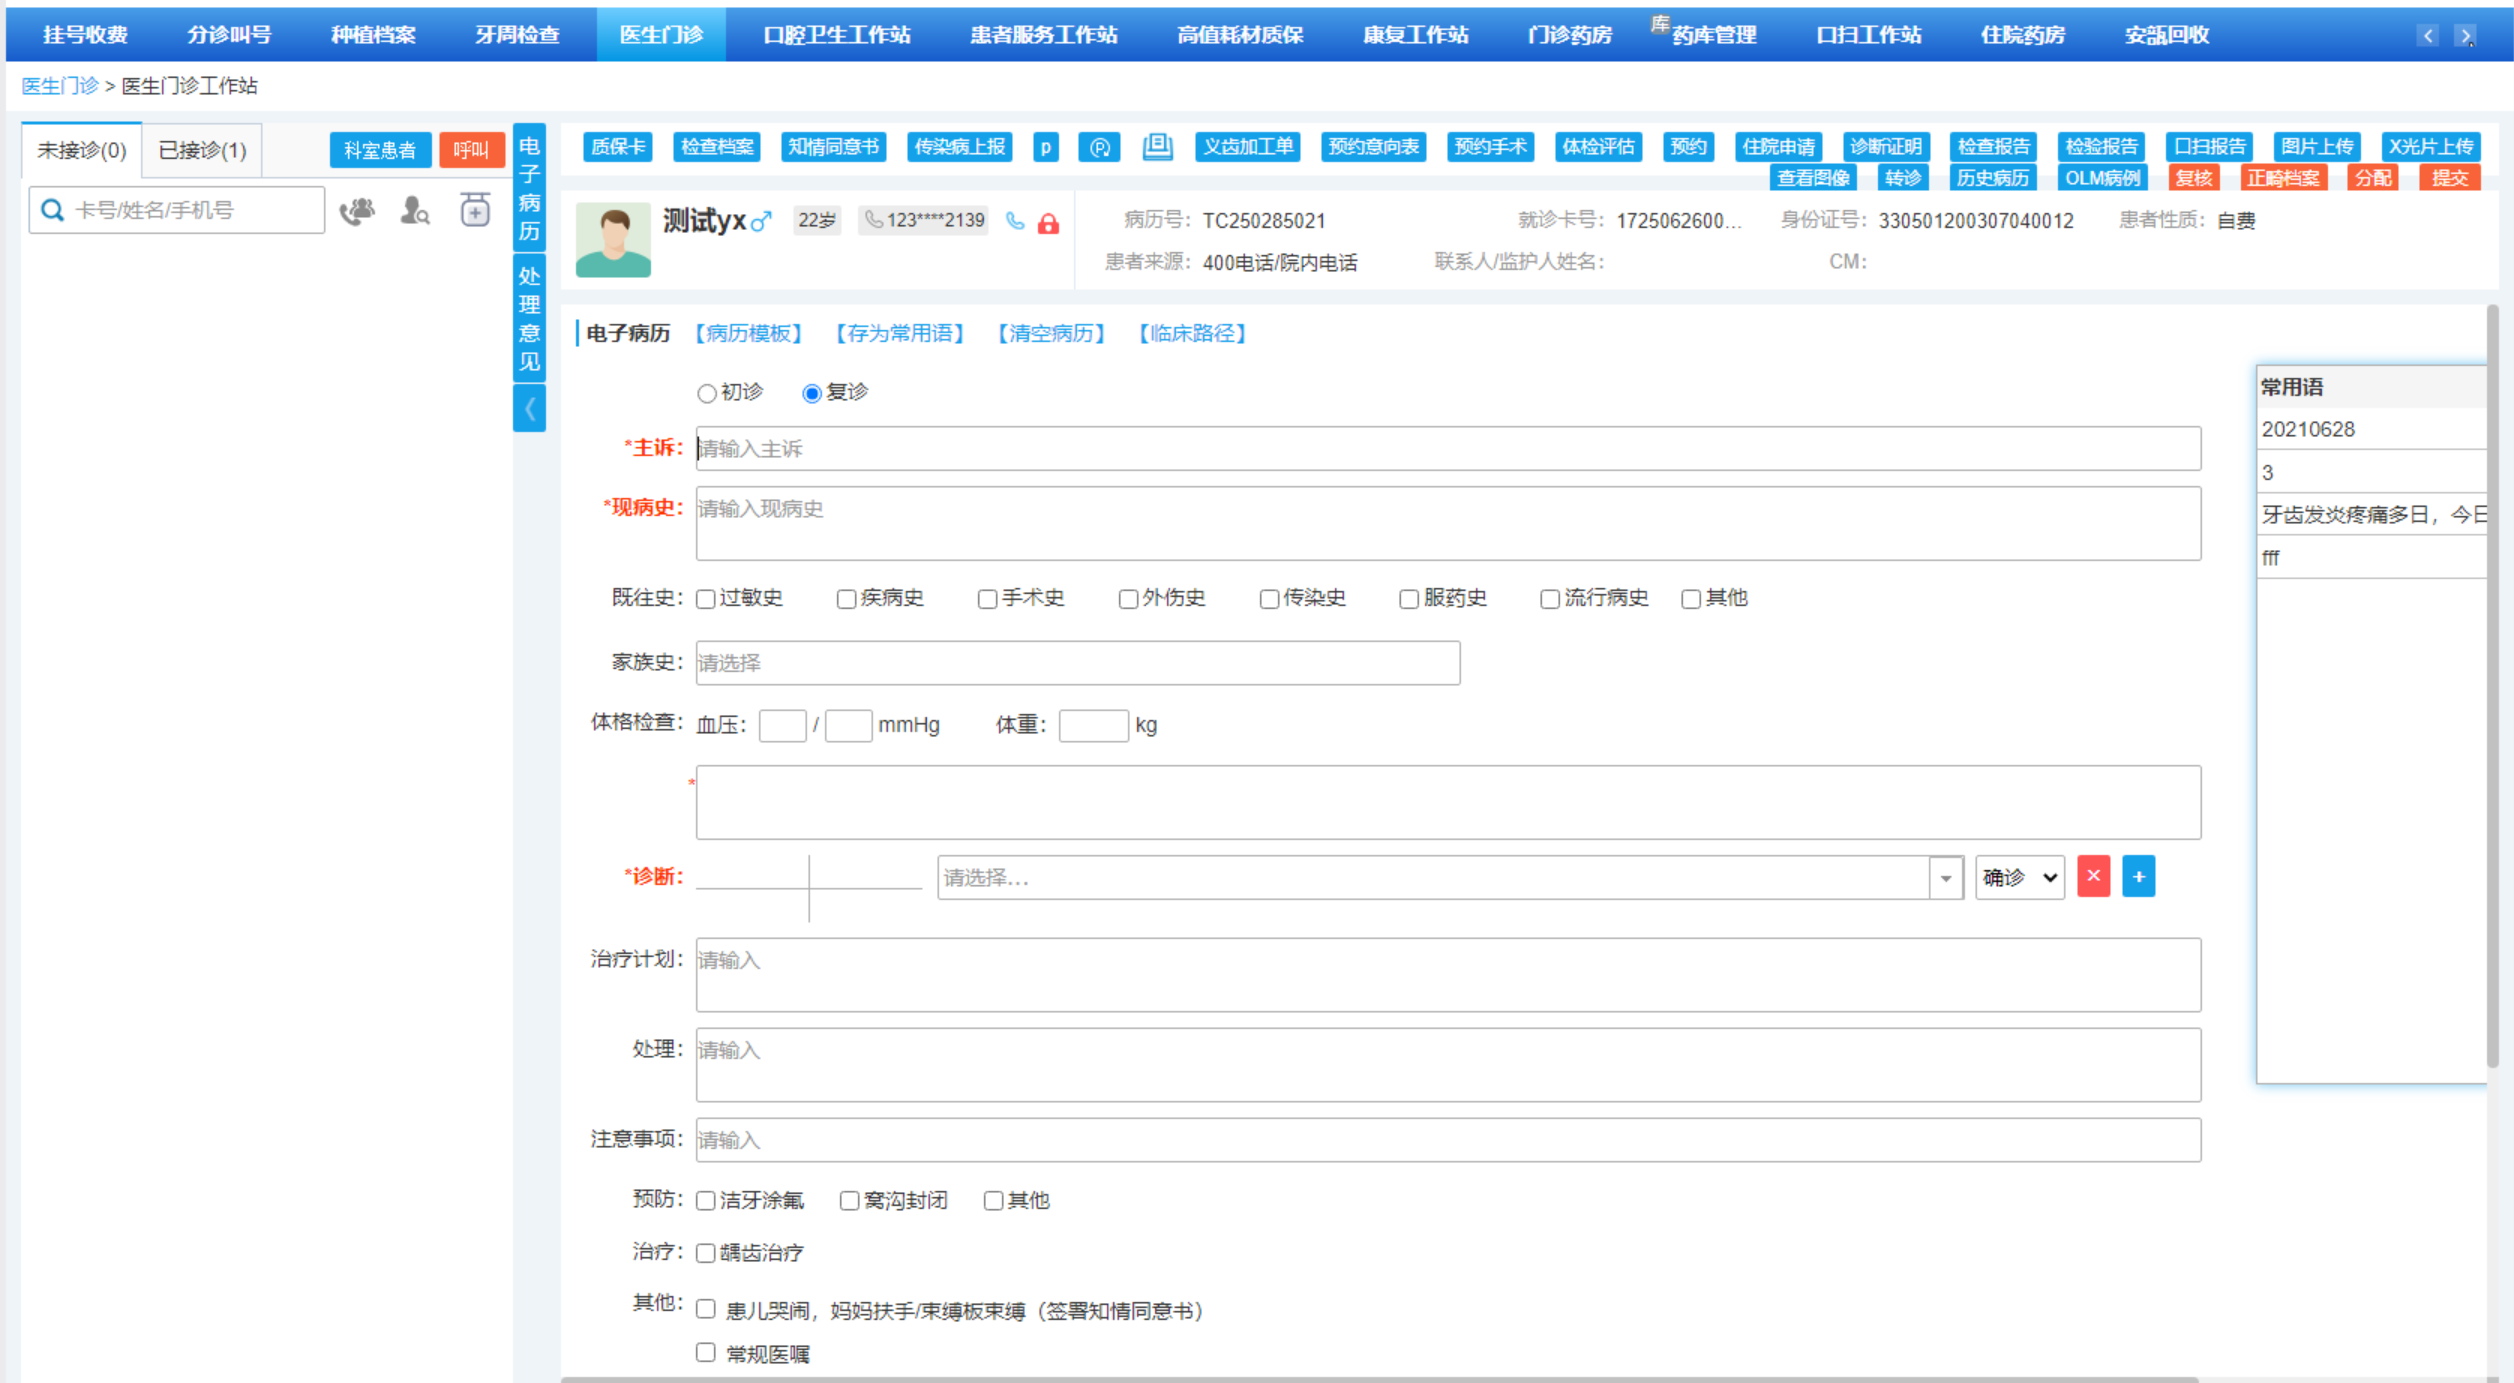The image size is (2514, 1383).
Task: Click the medical kit plus icon
Action: (x=475, y=211)
